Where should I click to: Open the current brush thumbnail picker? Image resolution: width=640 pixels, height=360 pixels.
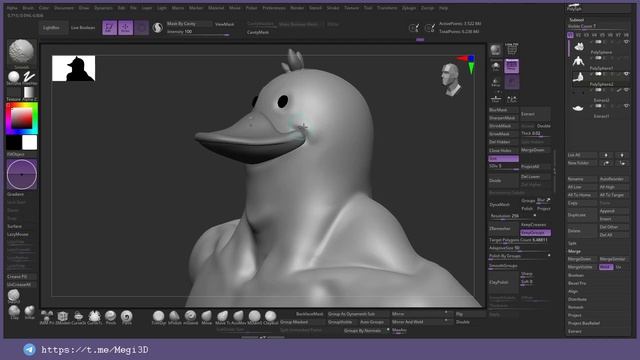click(x=21, y=53)
